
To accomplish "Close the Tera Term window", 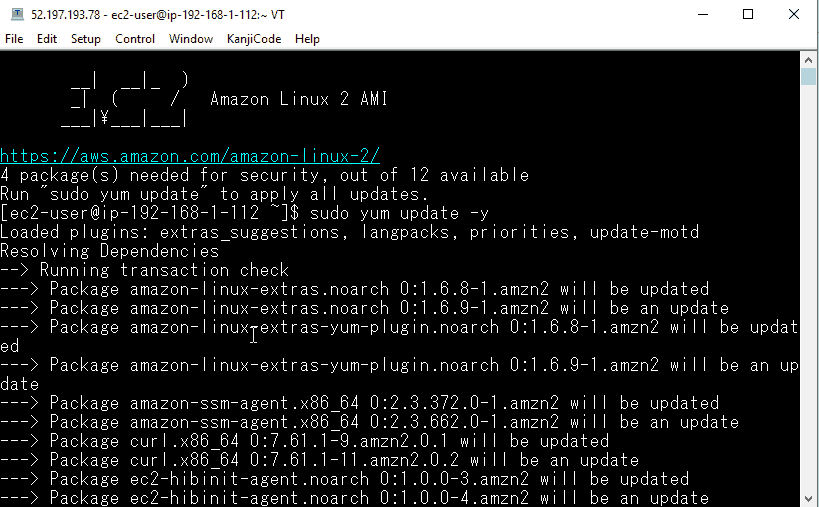I will coord(794,14).
